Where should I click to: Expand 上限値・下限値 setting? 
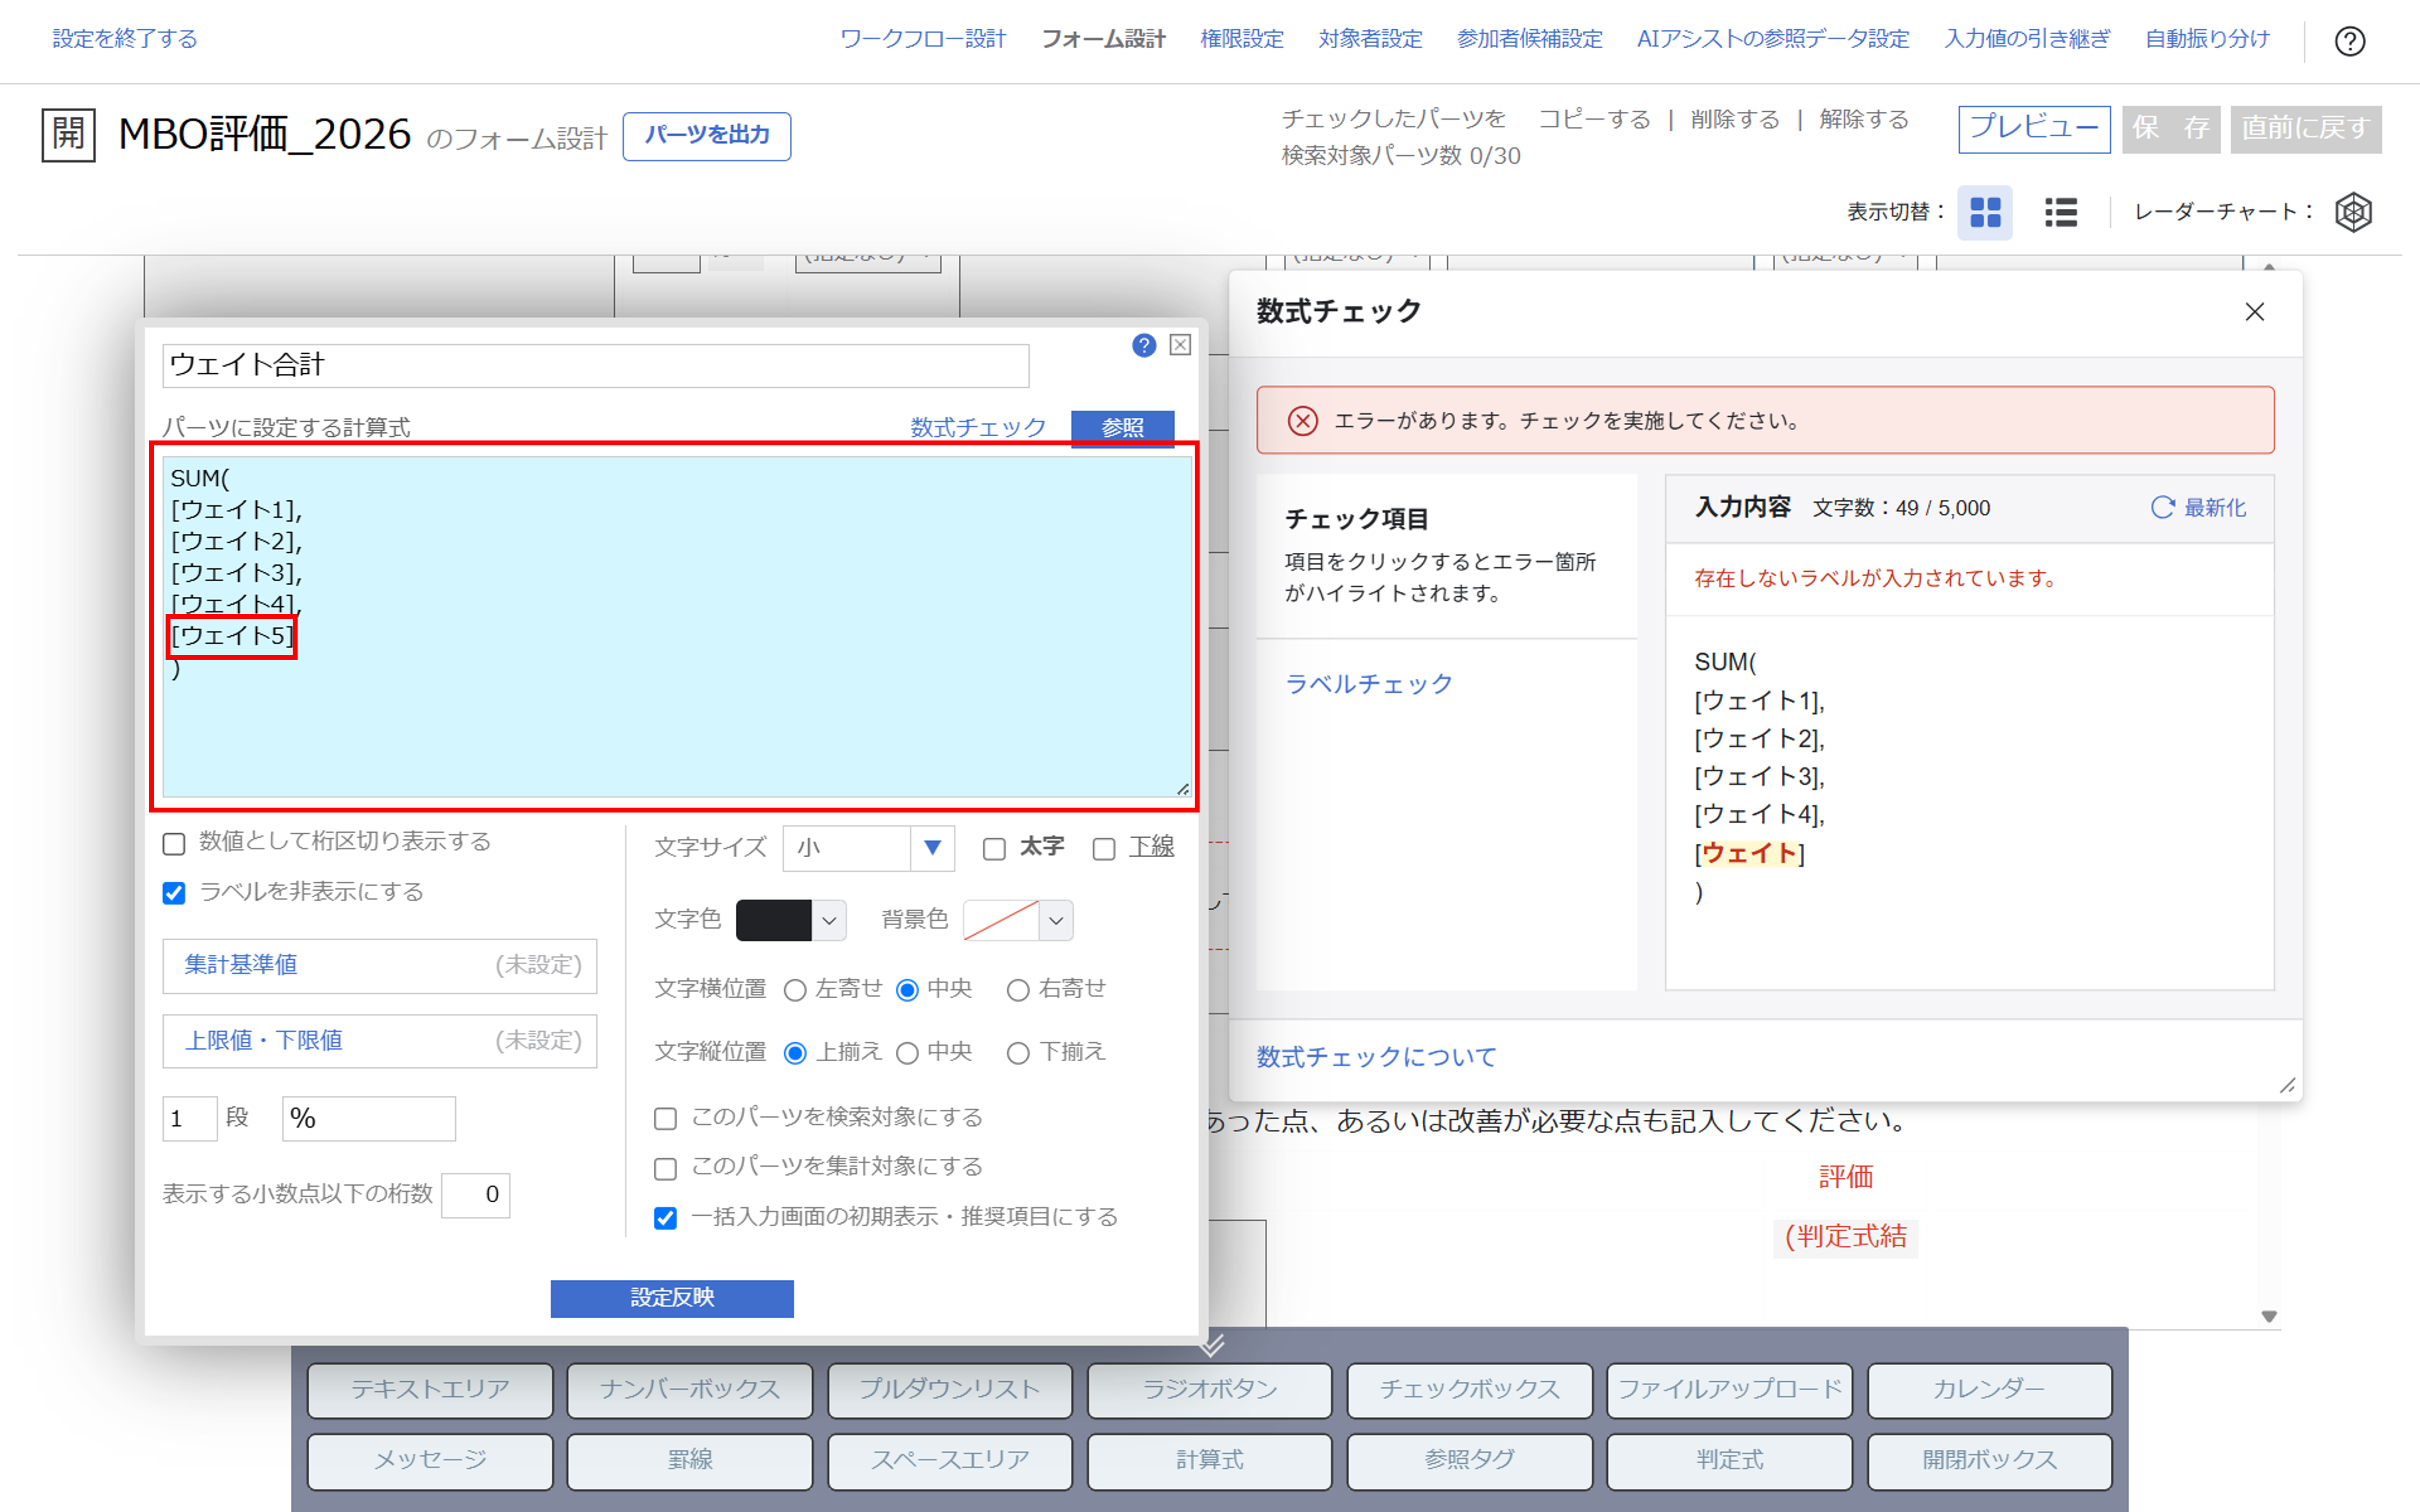[380, 1041]
